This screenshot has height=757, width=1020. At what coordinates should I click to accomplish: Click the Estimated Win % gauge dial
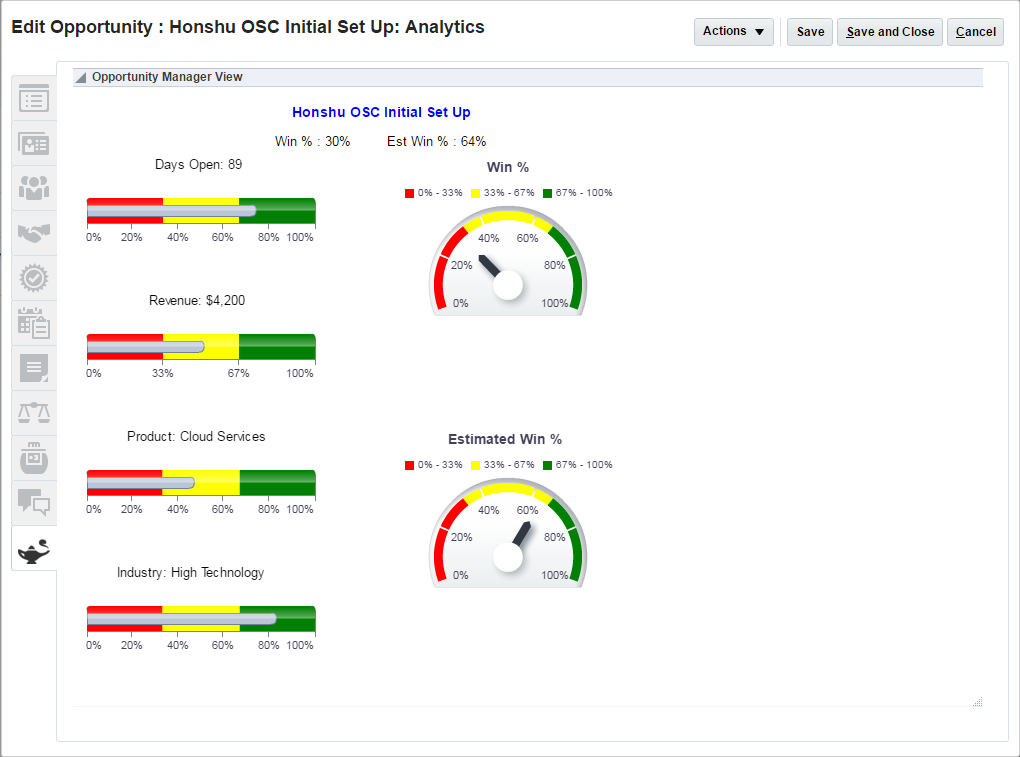pos(508,533)
